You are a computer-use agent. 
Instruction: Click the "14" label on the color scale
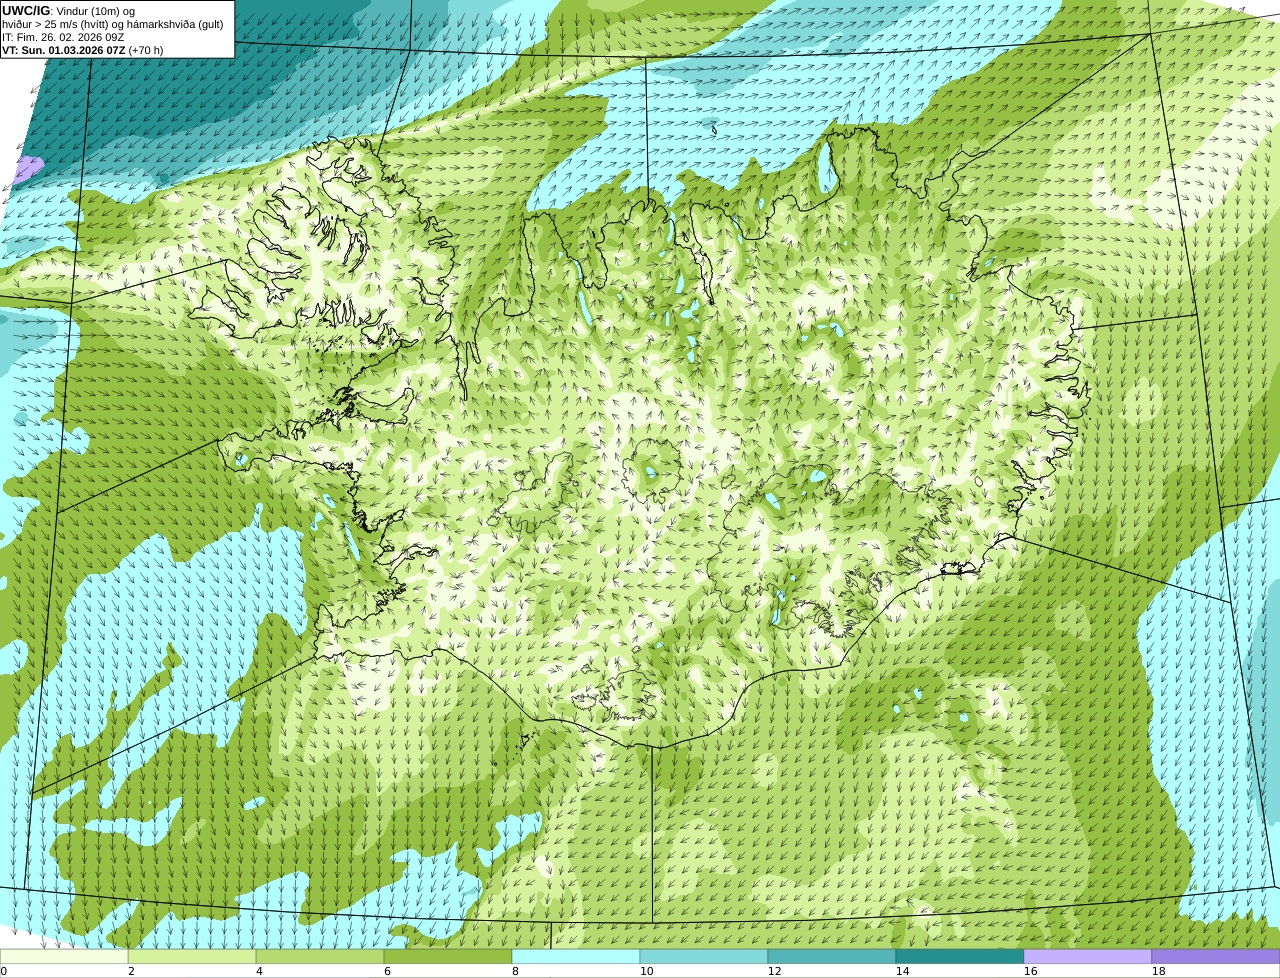(x=902, y=971)
